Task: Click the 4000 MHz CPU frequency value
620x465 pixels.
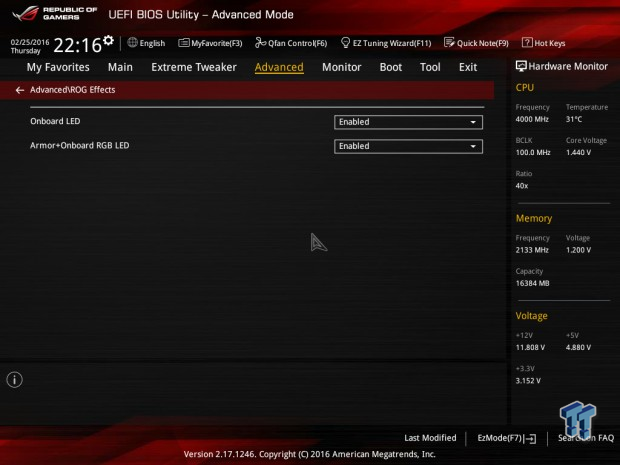Action: click(532, 119)
